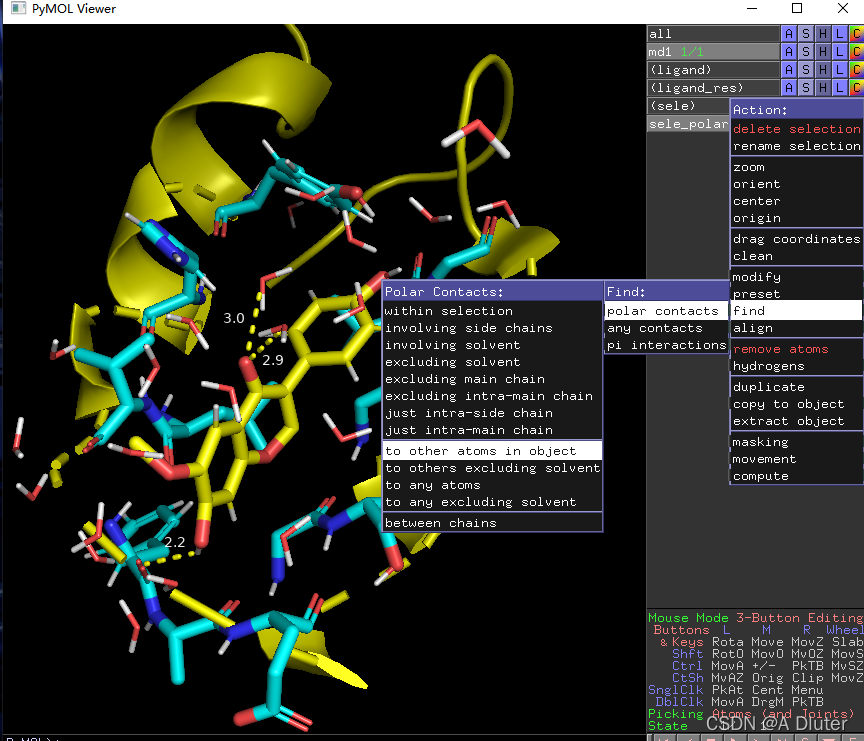Open the Color (C) swatch for md1
Screen dimensions: 864x741
pos(856,52)
